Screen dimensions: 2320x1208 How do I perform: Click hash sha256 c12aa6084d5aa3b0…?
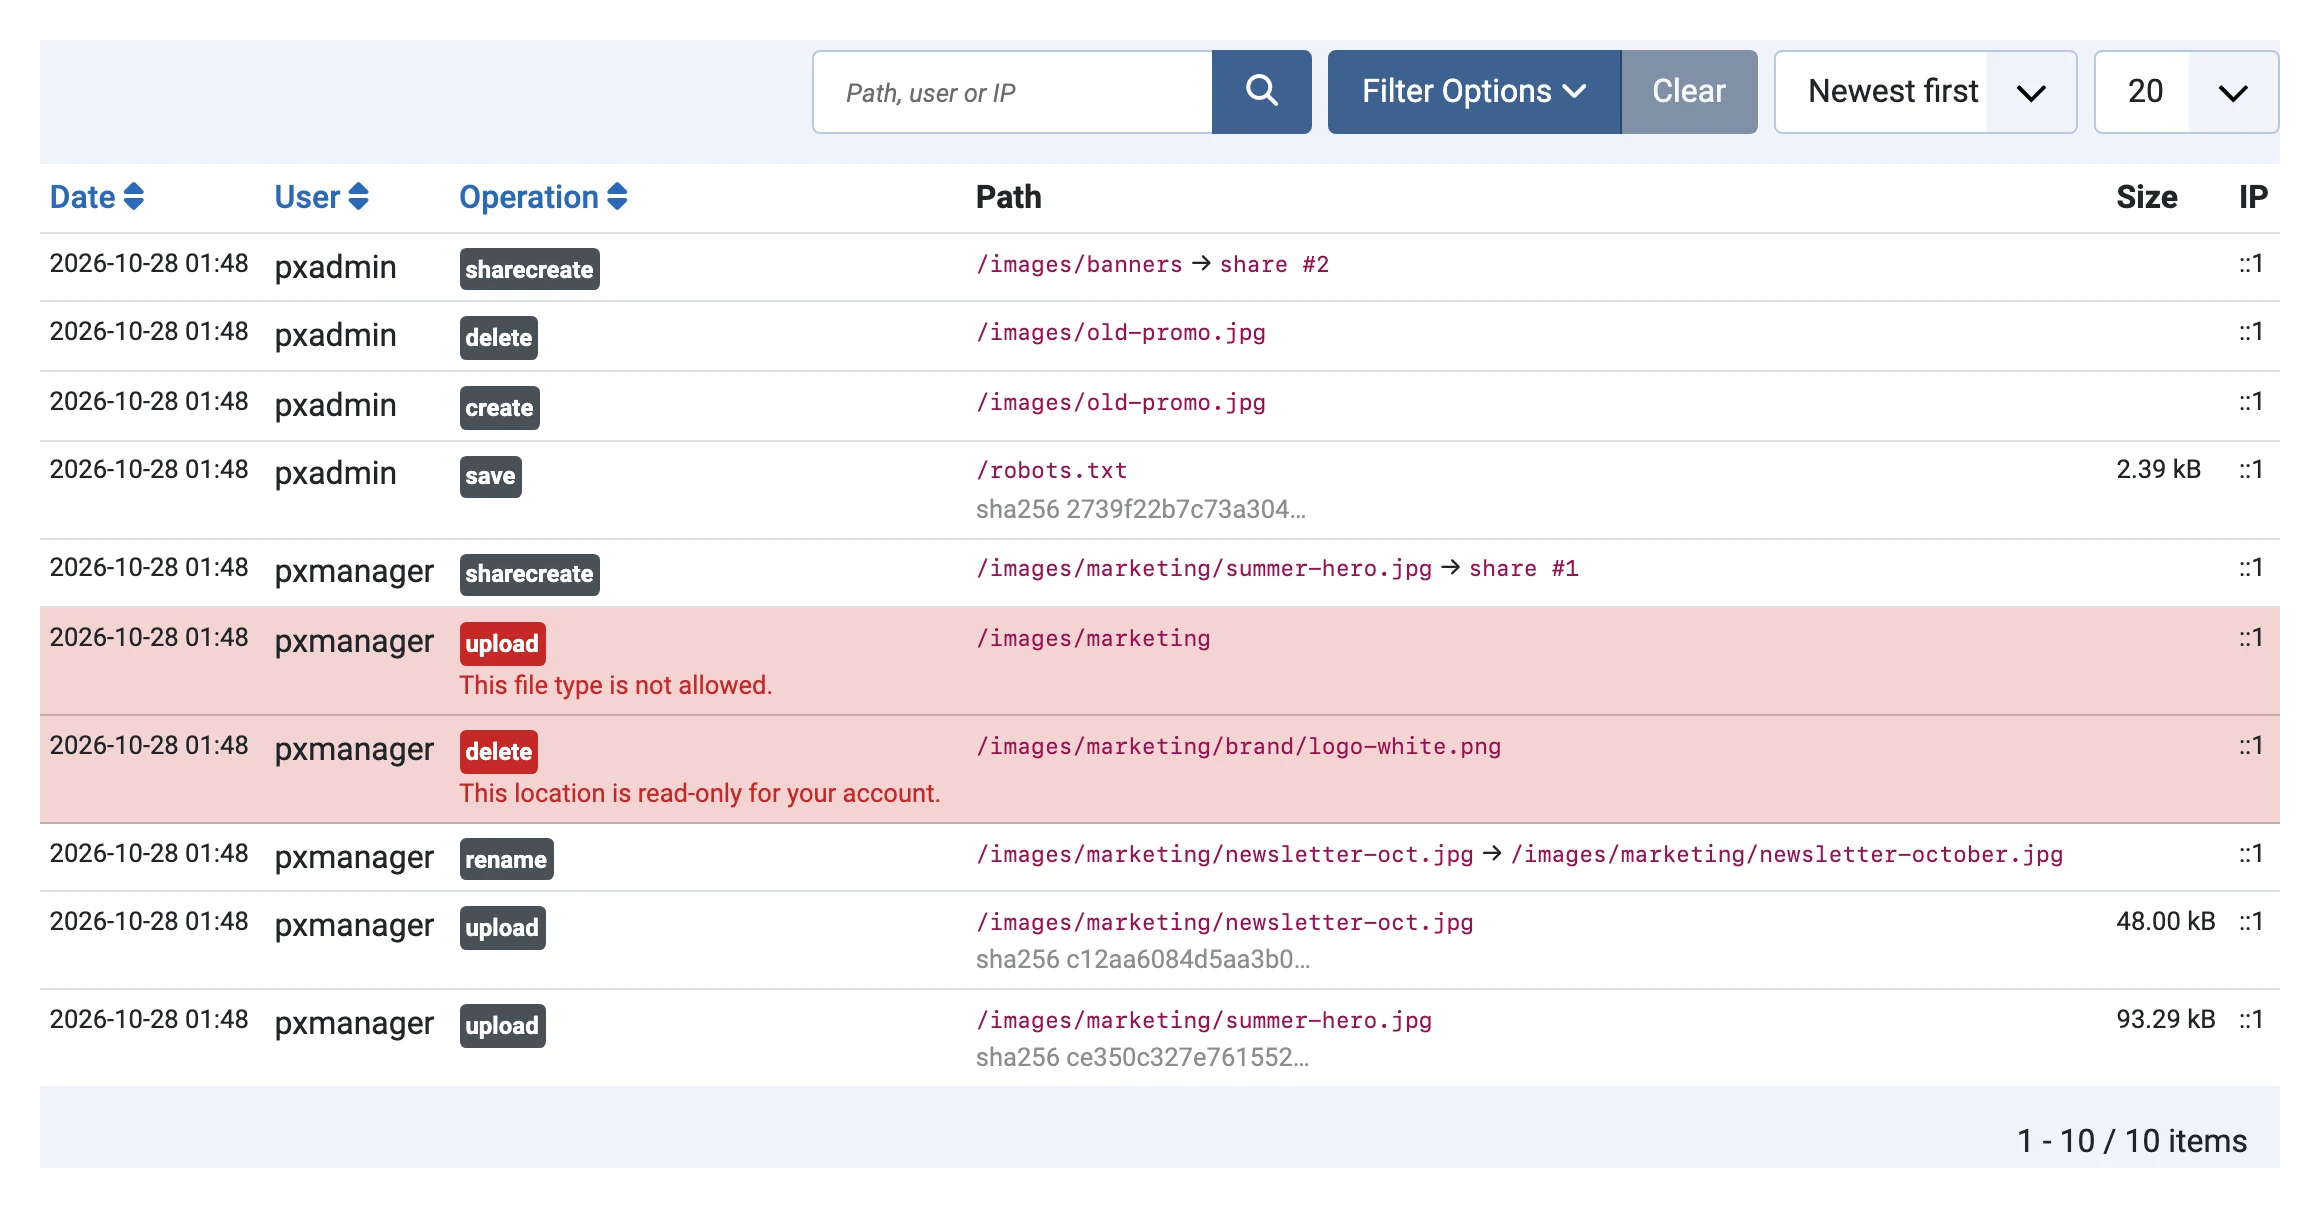pos(1143,959)
